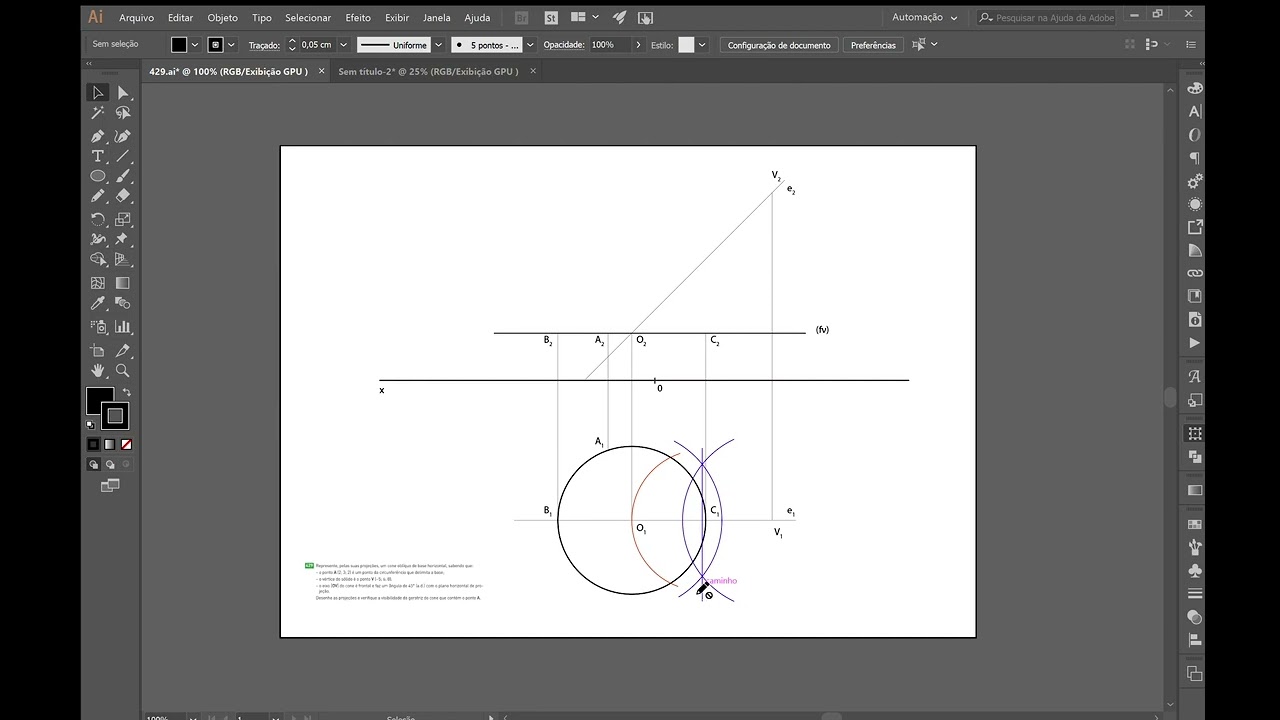Set paint to None
Image resolution: width=1280 pixels, height=720 pixels.
point(126,444)
